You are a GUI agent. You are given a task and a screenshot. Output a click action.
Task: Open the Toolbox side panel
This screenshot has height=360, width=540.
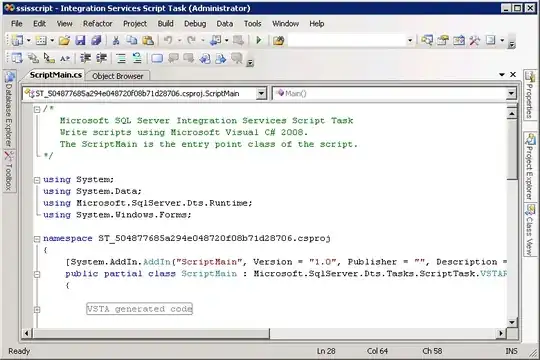point(8,171)
